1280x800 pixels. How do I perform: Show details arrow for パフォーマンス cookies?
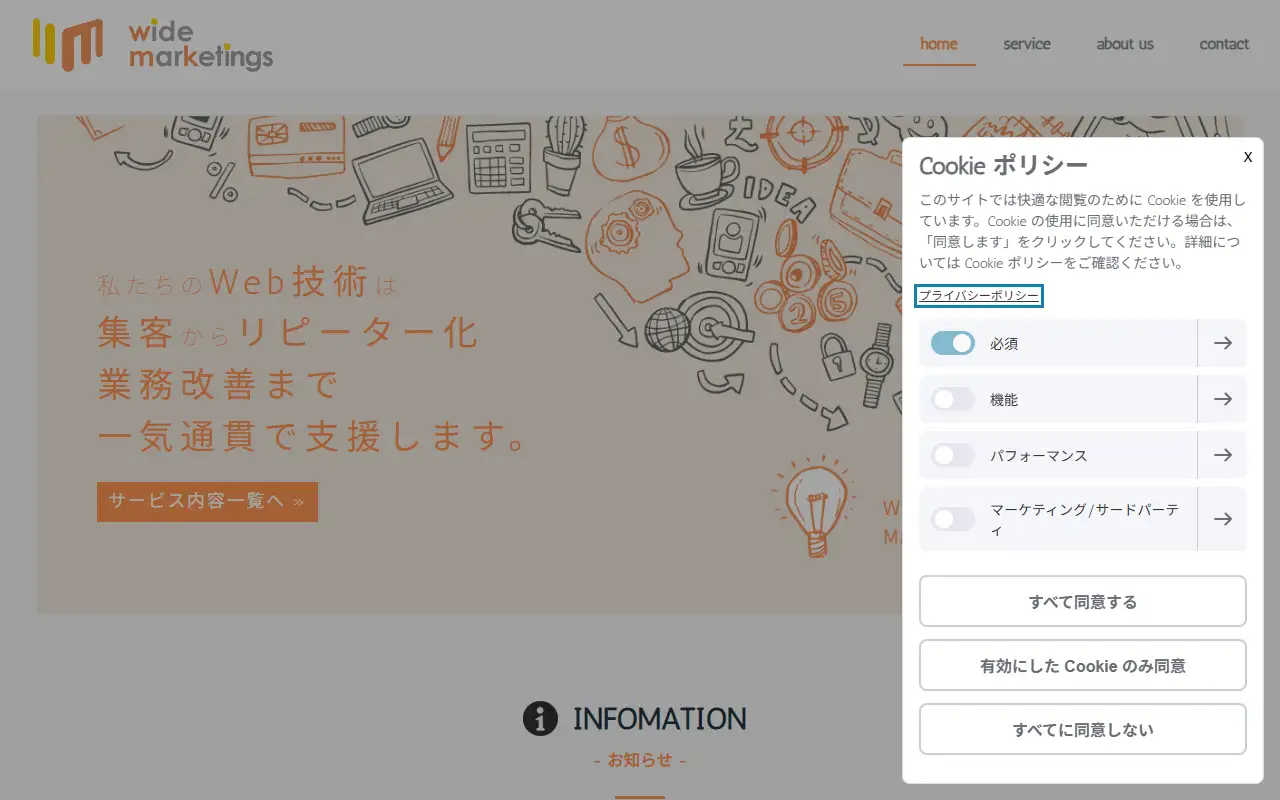coord(1222,455)
